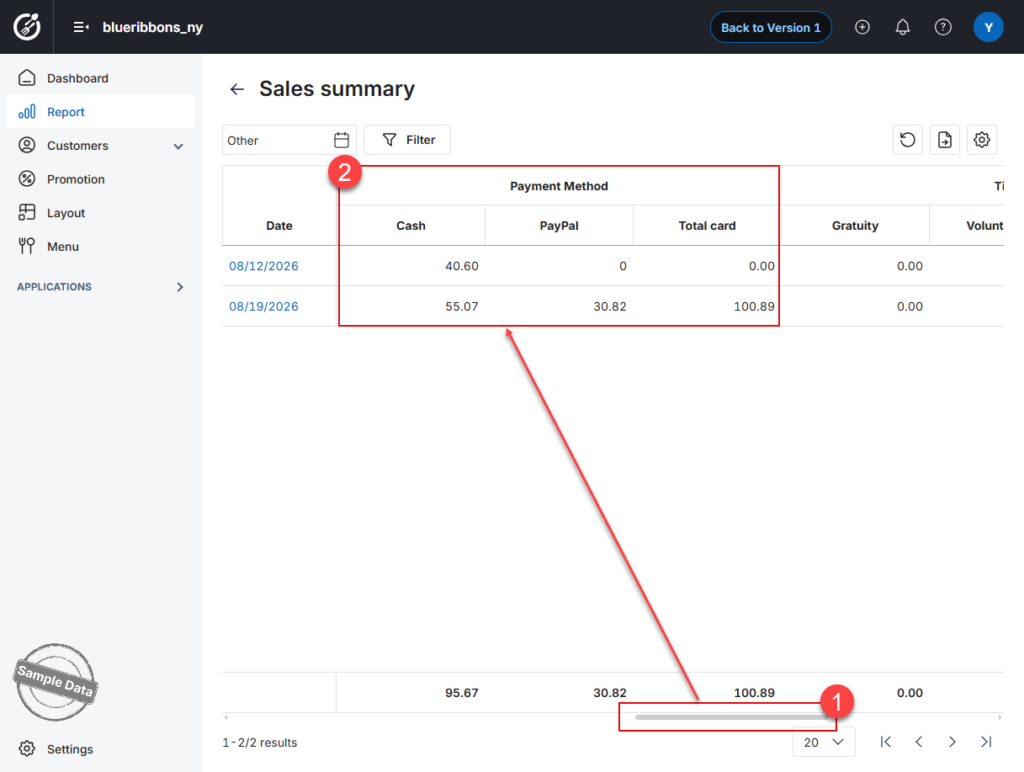1024x772 pixels.
Task: Open Layout page
Action: tap(101, 213)
